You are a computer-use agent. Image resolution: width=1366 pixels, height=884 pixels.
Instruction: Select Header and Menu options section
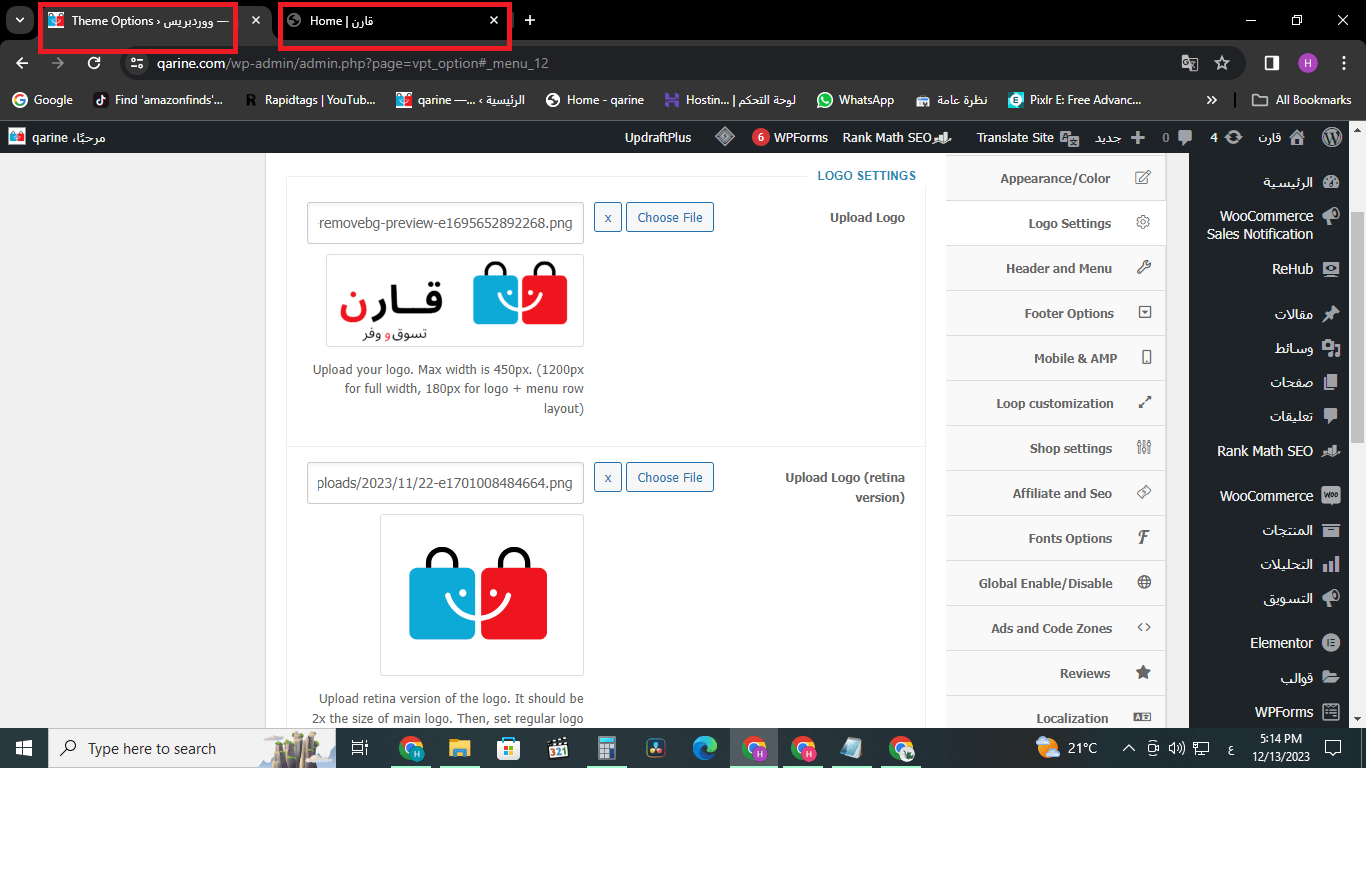tap(1058, 268)
